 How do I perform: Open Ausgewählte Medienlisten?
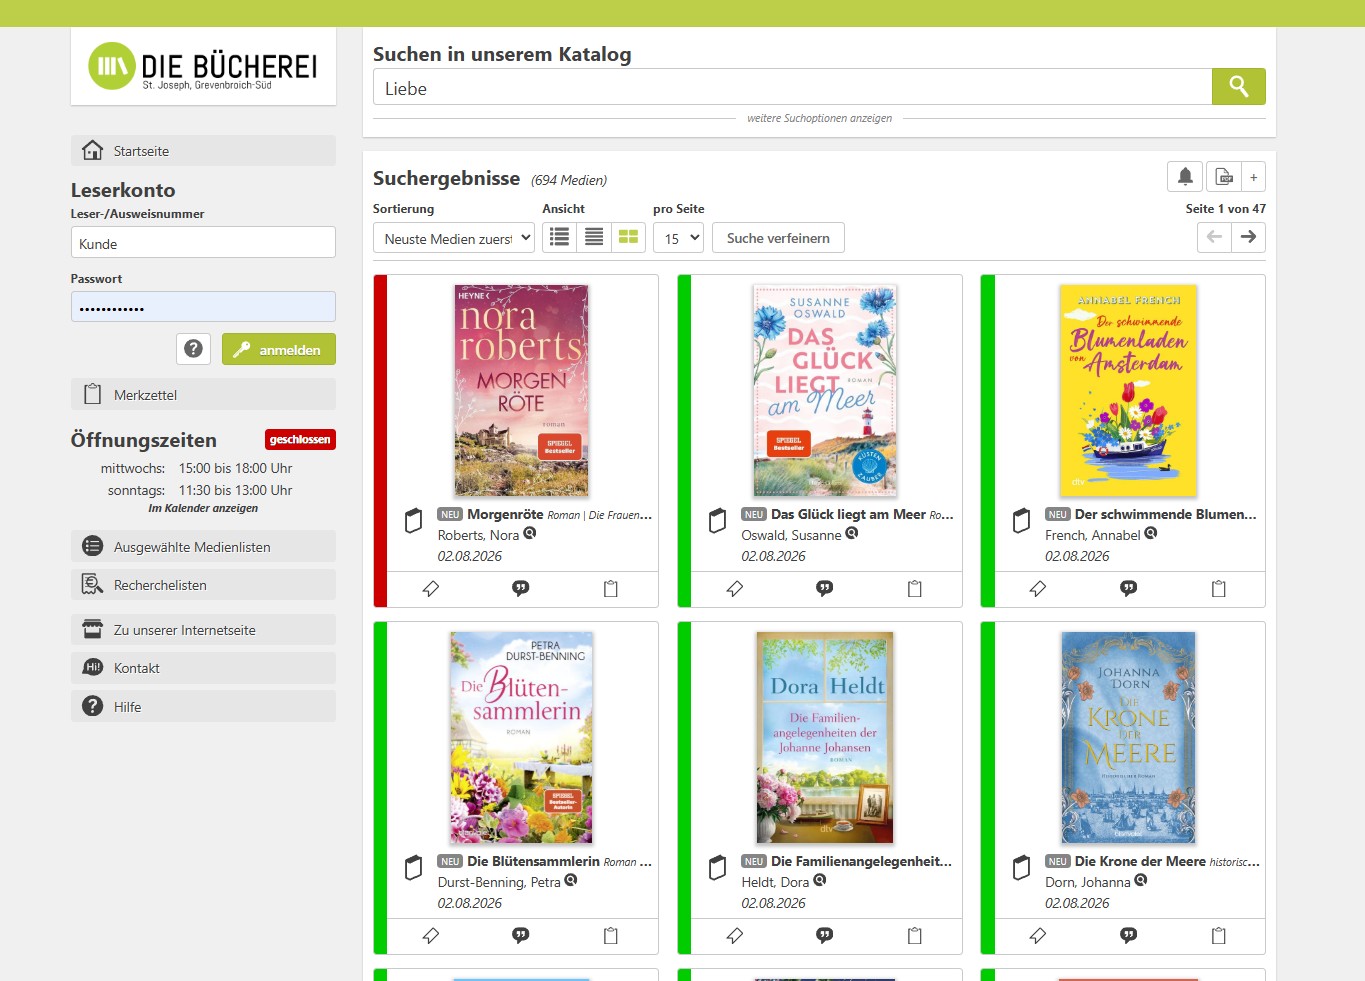click(x=203, y=547)
